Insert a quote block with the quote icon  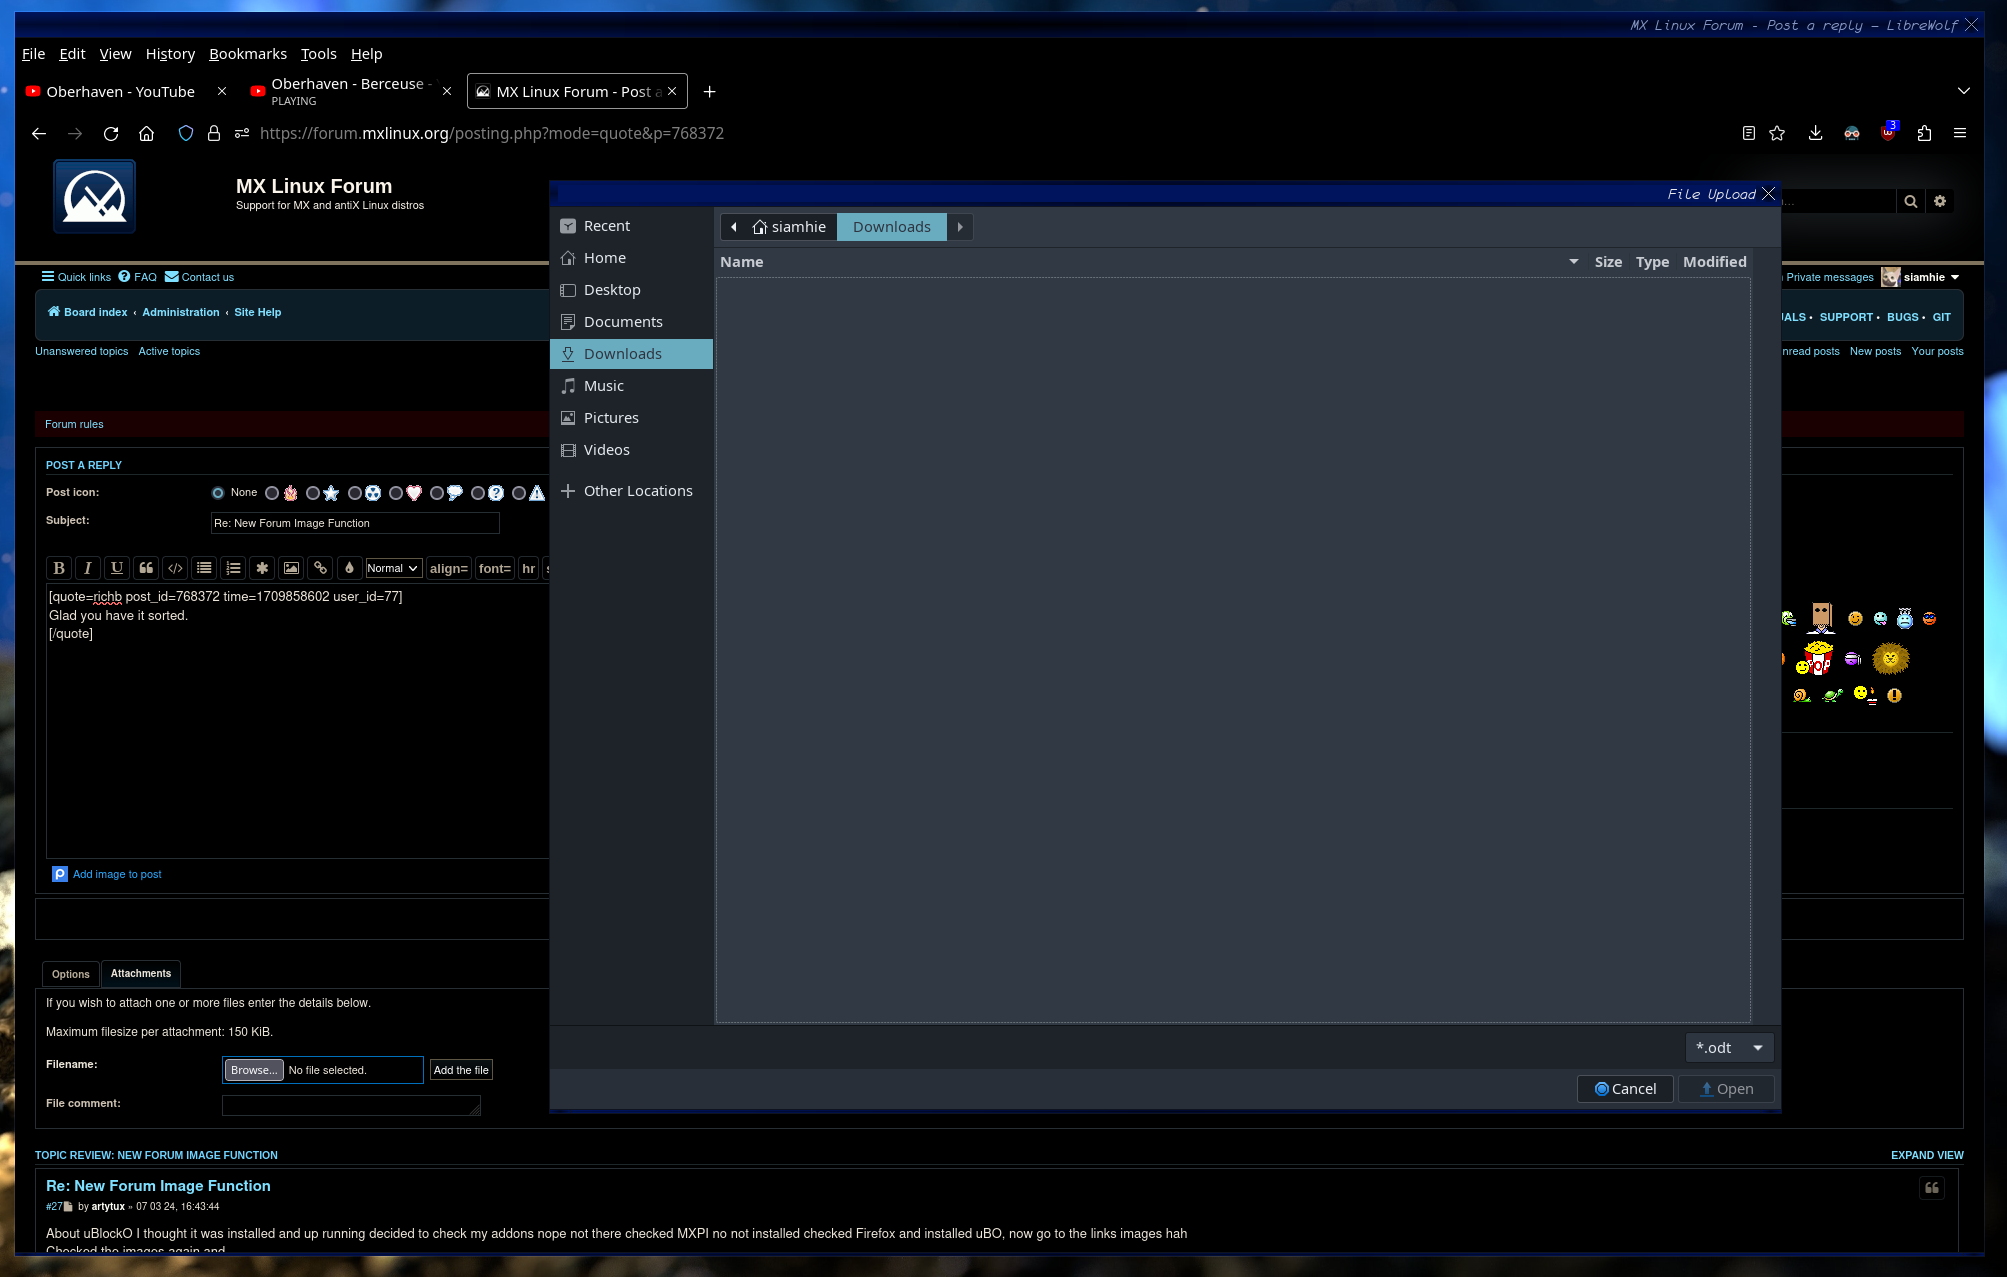tap(146, 568)
